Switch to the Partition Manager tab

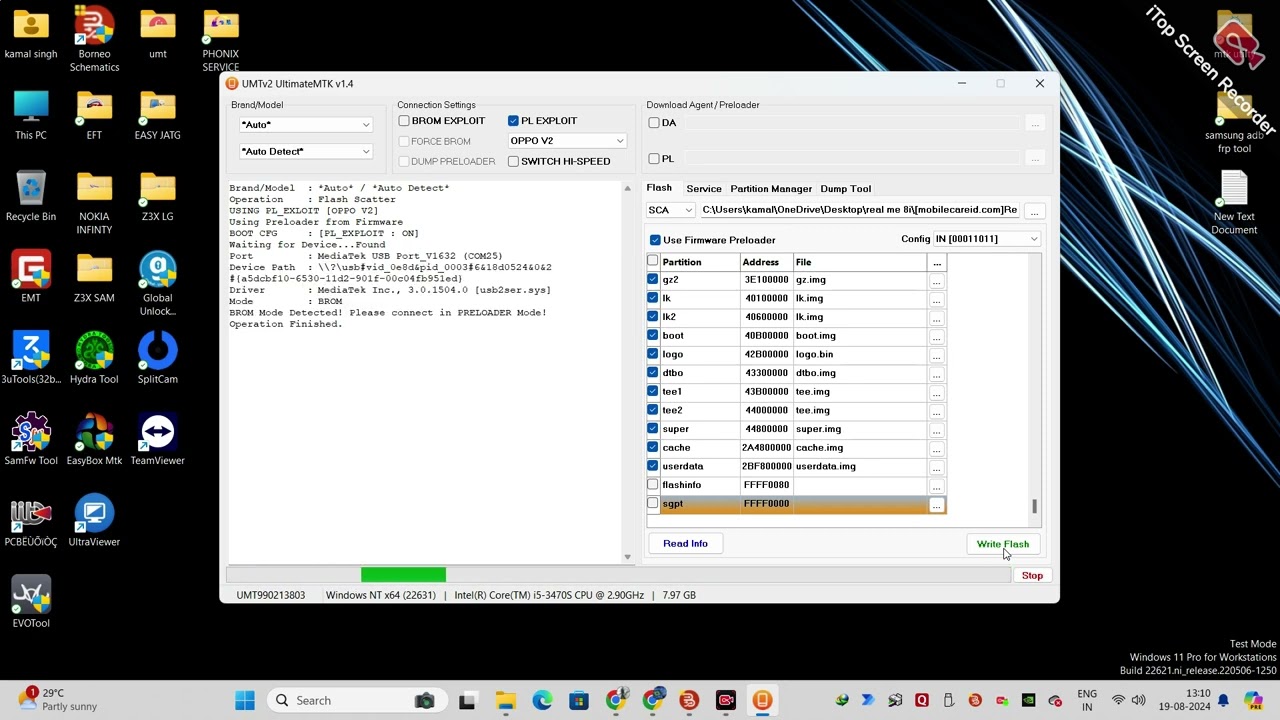pyautogui.click(x=771, y=189)
